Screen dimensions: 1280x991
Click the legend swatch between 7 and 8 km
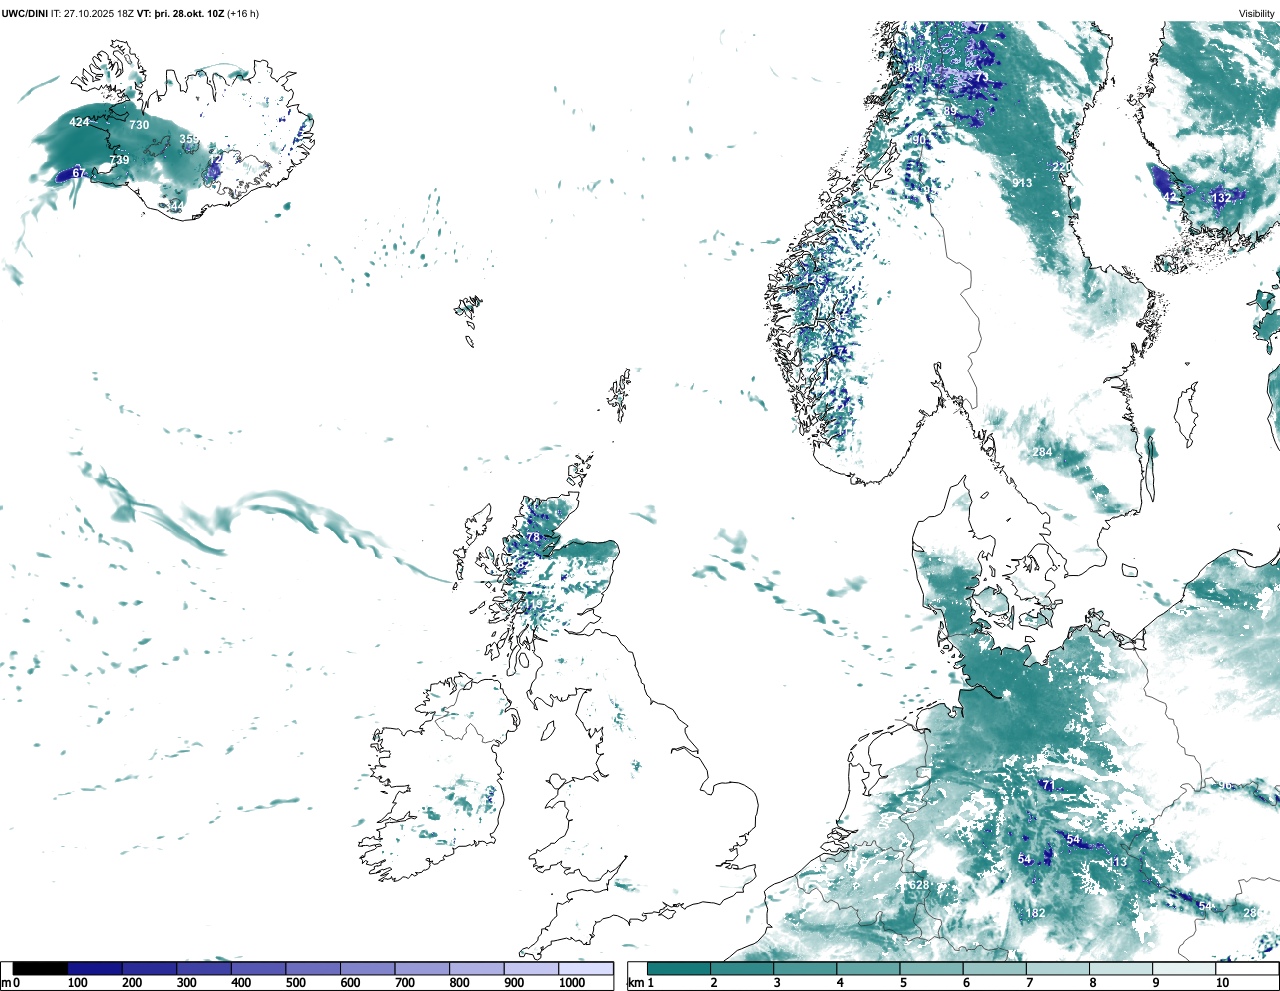tap(1058, 968)
